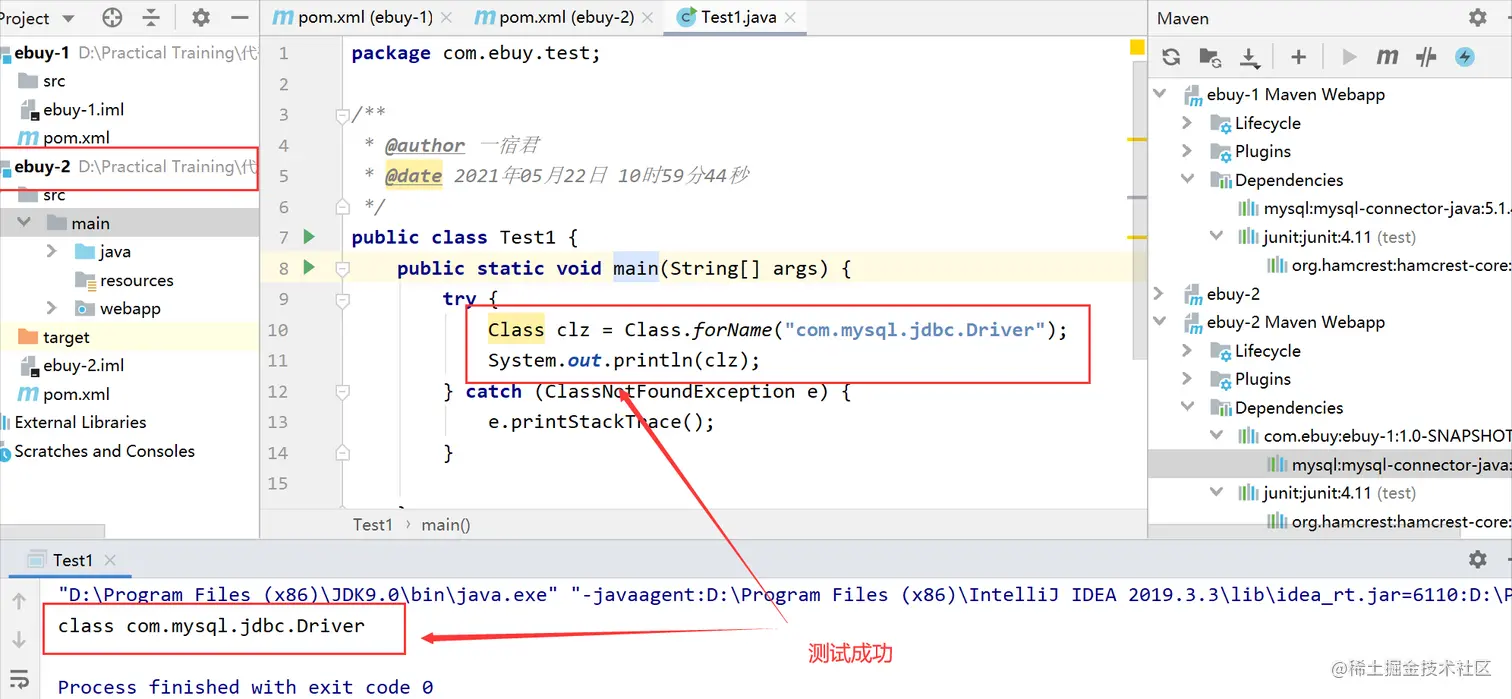The width and height of the screenshot is (1512, 699).
Task: Collapse all in Project panel
Action: [151, 18]
